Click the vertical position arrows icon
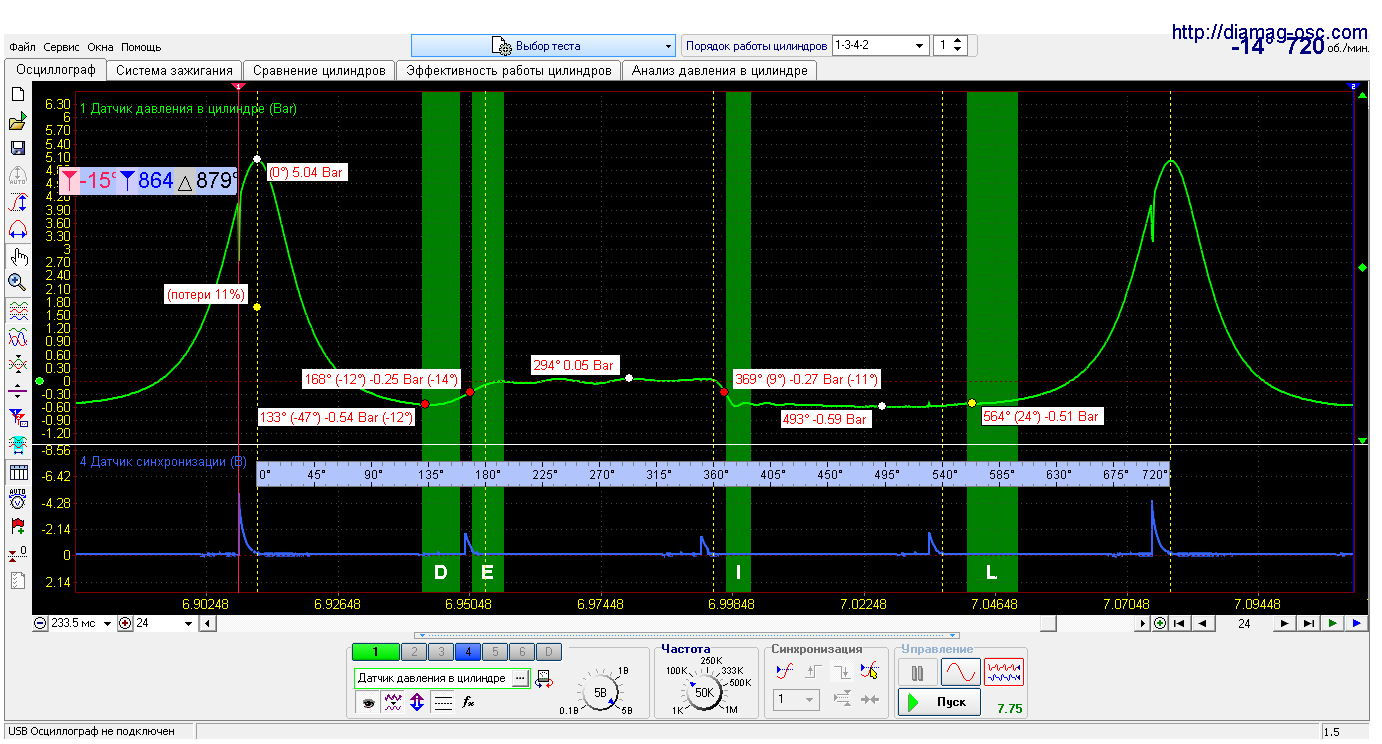This screenshot has width=1382, height=744. [417, 703]
